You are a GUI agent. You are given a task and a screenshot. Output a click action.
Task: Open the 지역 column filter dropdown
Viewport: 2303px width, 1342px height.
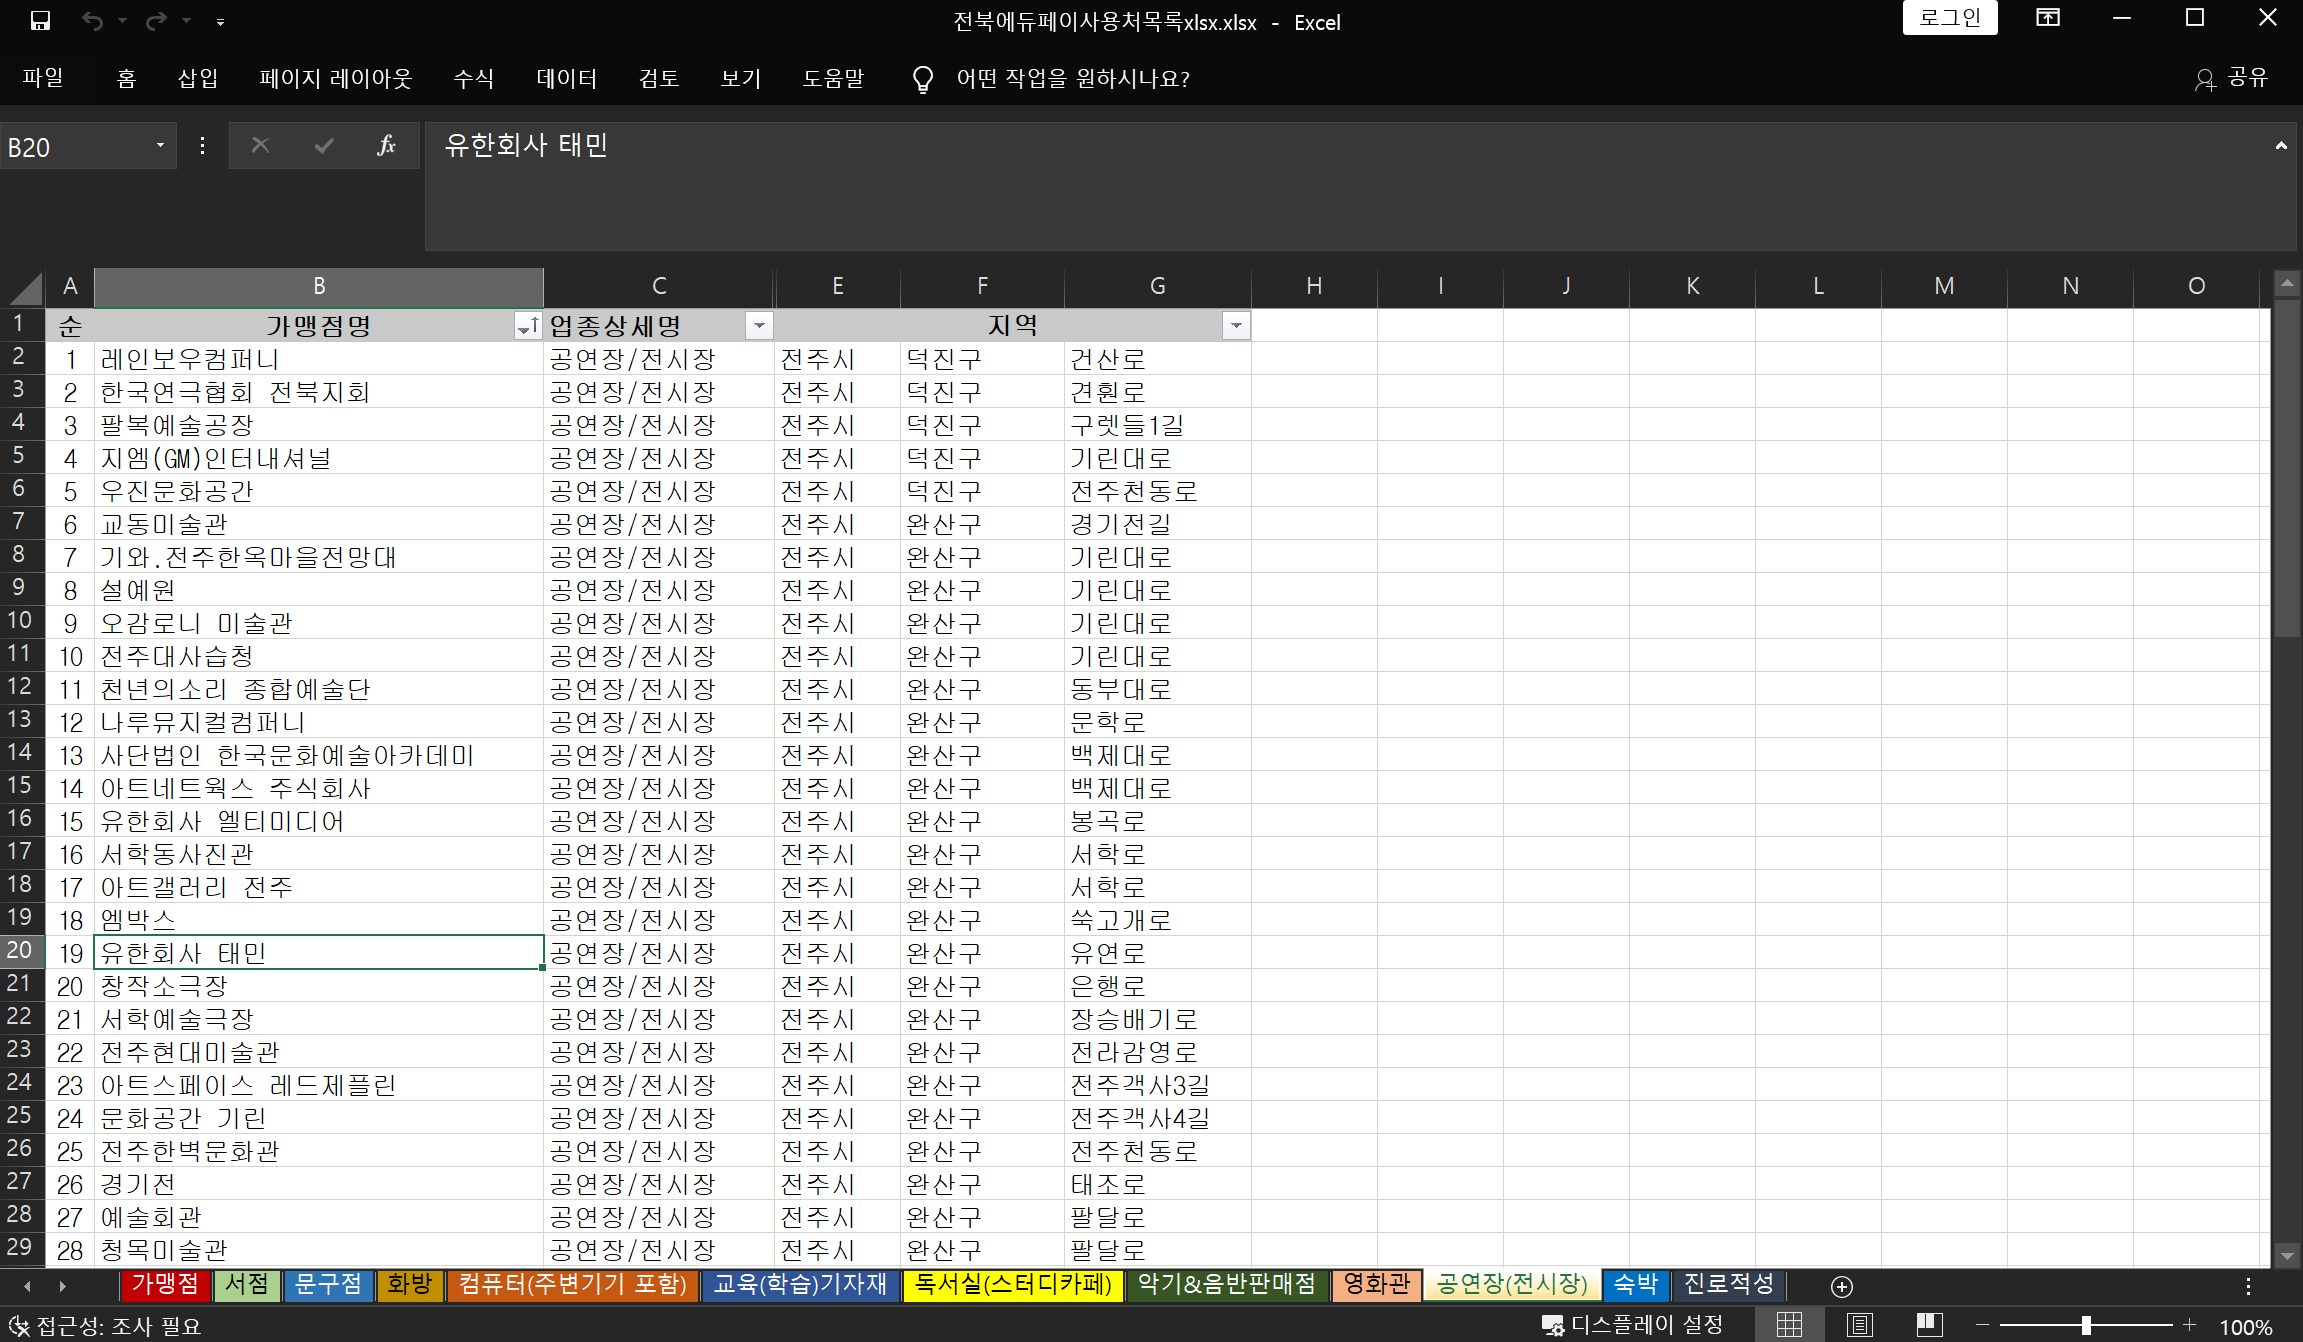(1236, 326)
